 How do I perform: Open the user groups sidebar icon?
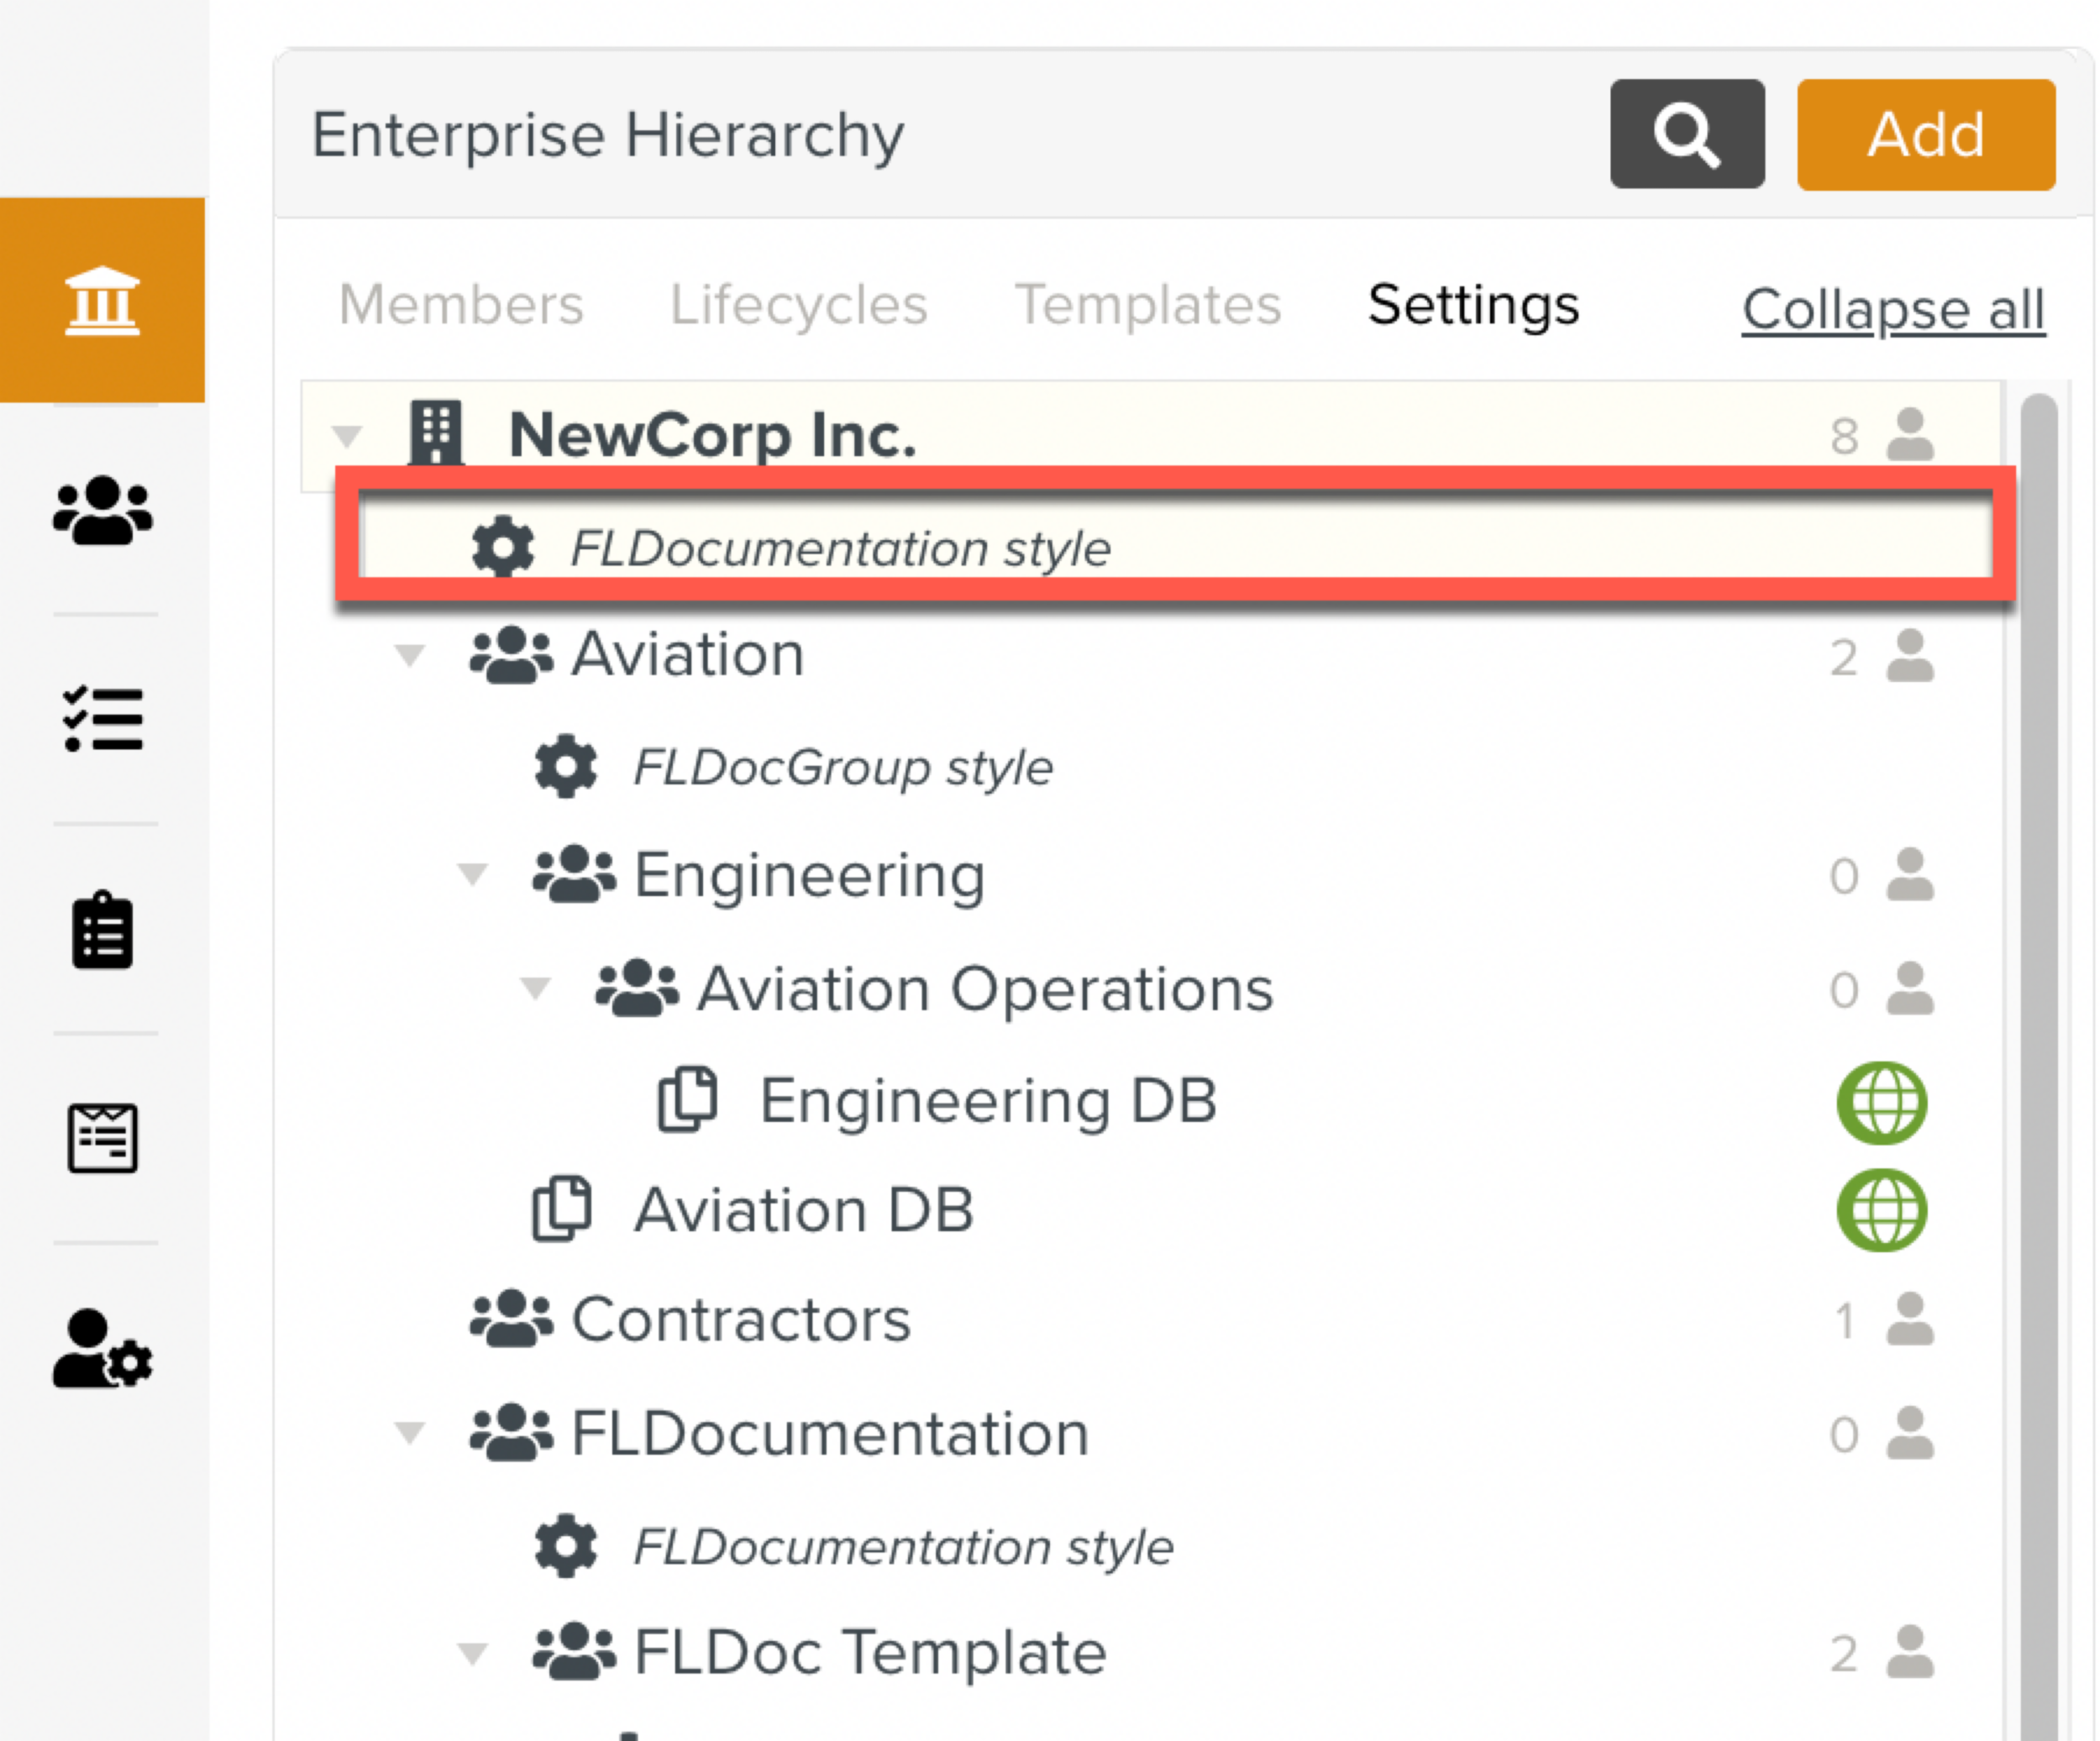tap(102, 511)
